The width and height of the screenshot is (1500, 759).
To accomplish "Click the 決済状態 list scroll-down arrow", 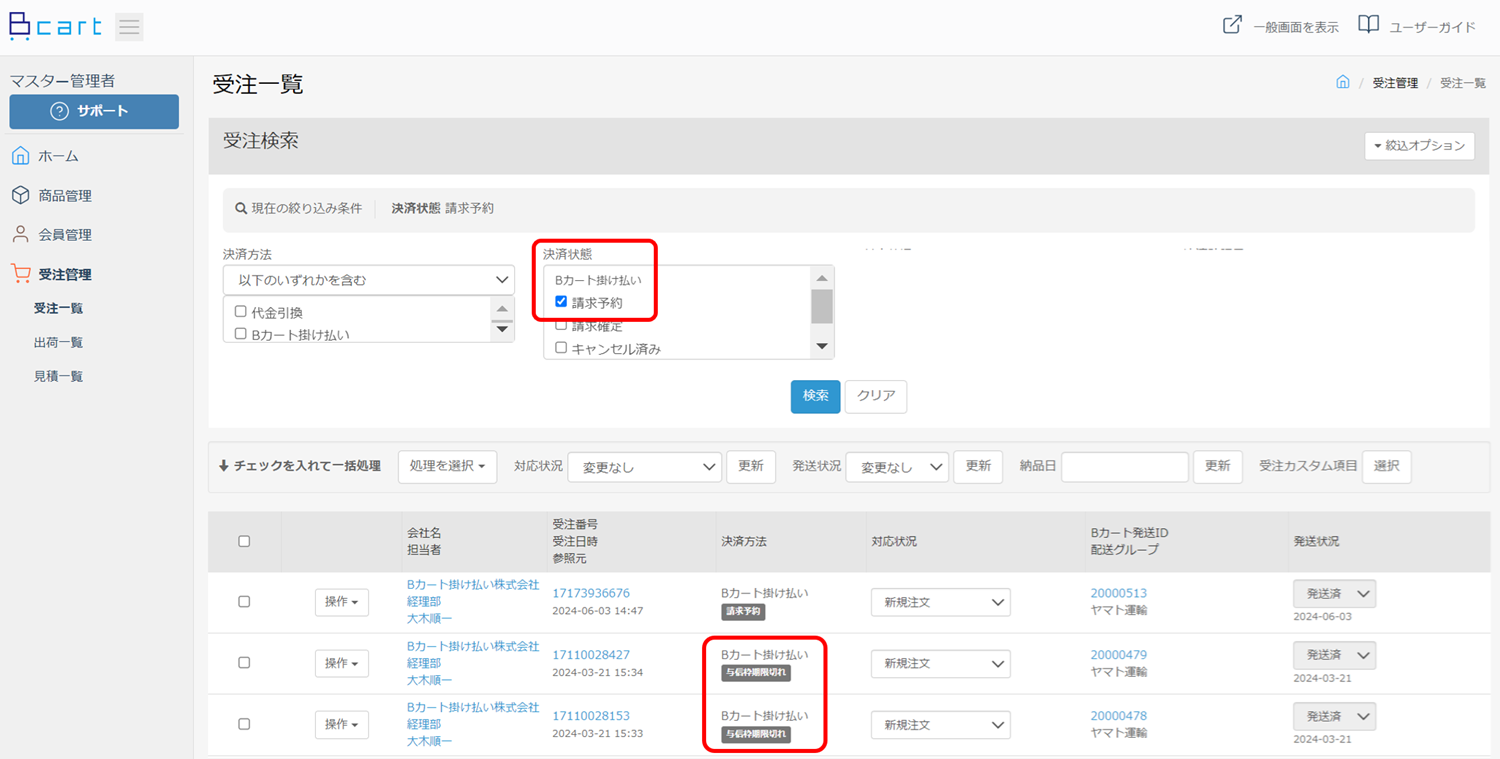I will coord(822,346).
